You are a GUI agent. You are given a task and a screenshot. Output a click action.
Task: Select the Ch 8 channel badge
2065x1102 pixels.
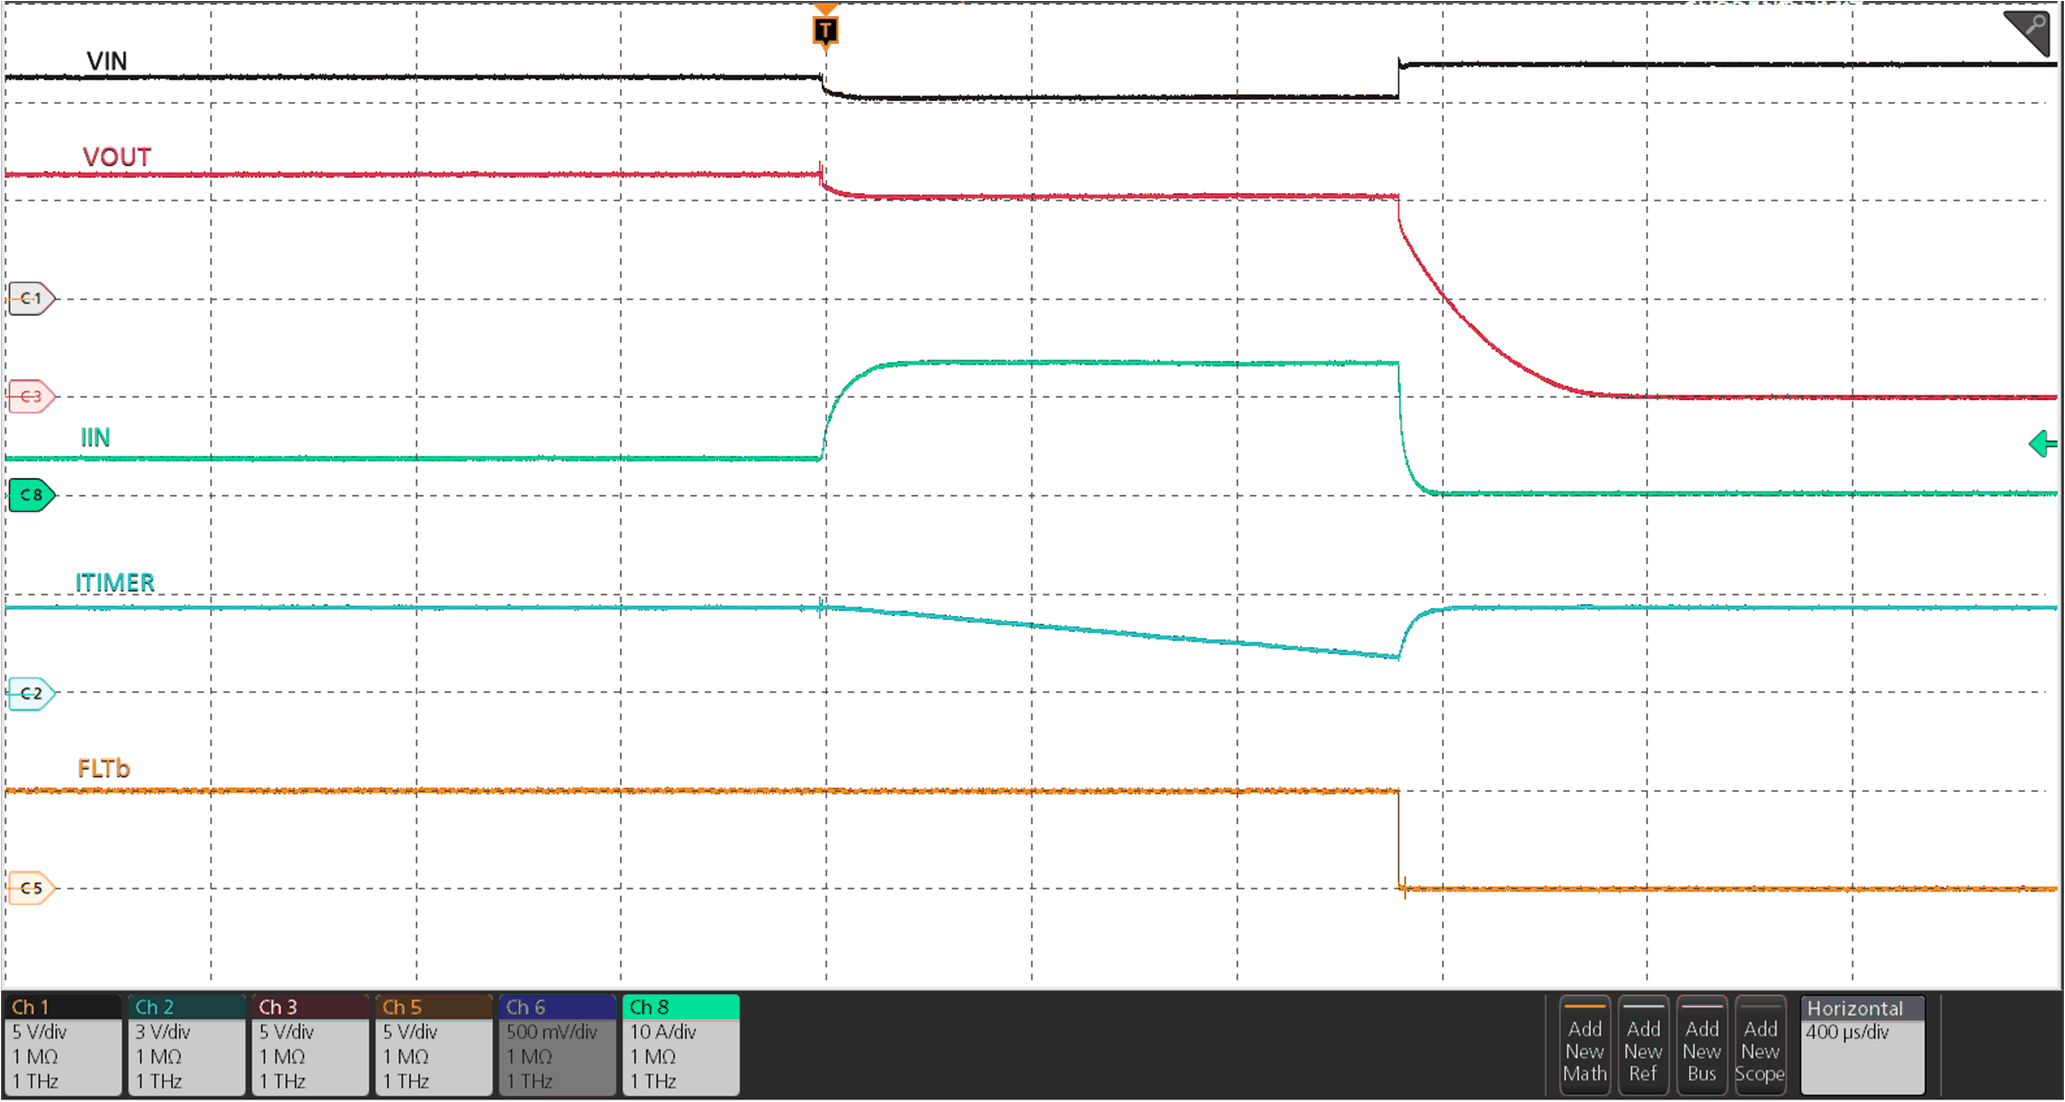coord(680,1044)
